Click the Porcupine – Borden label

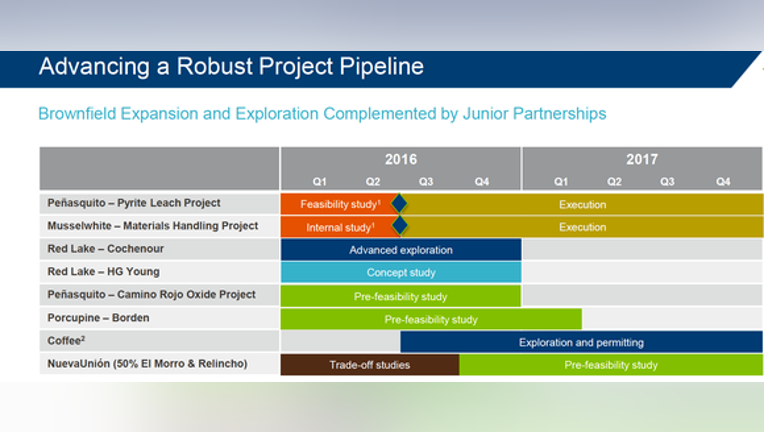98,318
